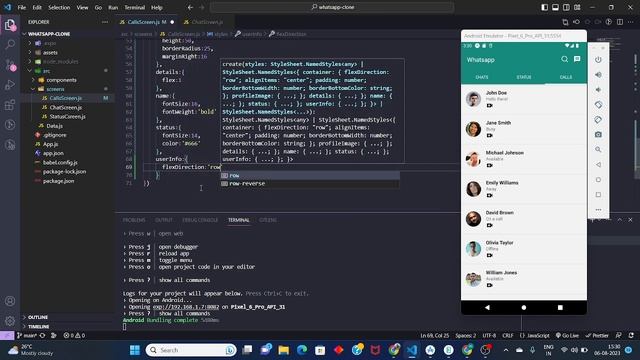Select 'row' autocomplete suggestion
Viewport: 640px width, 360px height.
pyautogui.click(x=310, y=176)
